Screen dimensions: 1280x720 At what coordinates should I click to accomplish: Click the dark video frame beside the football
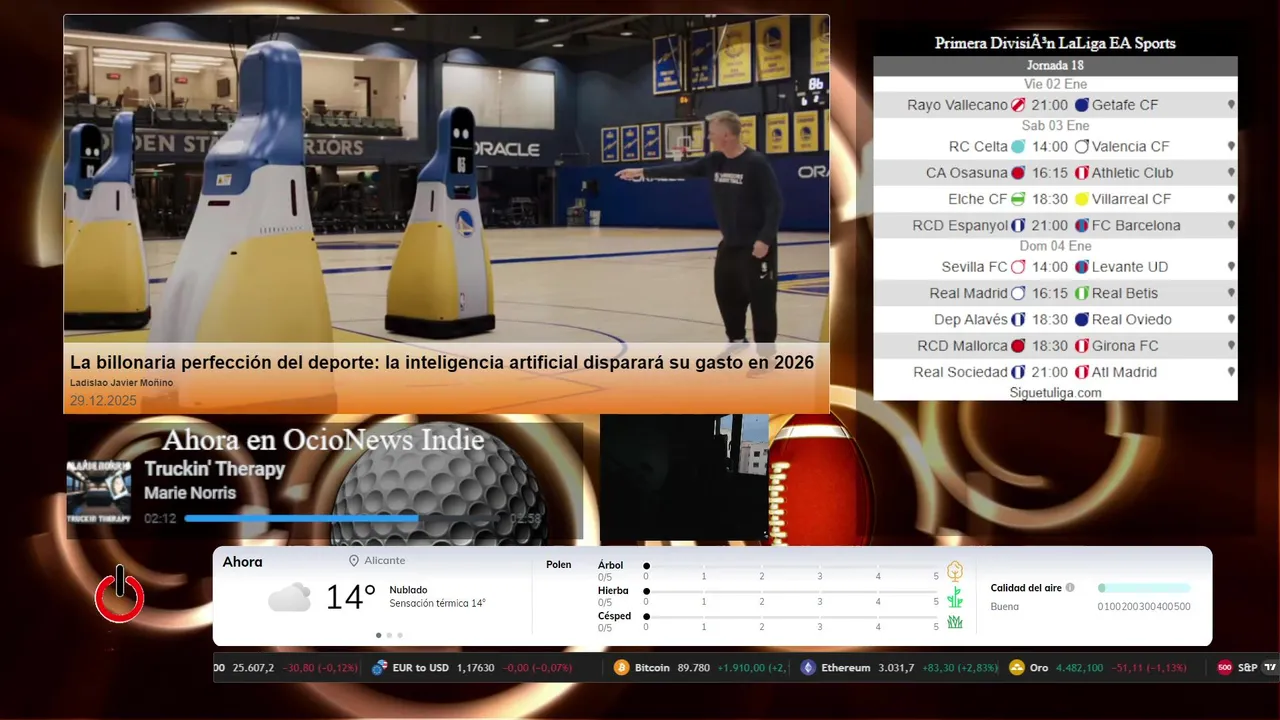[x=684, y=478]
